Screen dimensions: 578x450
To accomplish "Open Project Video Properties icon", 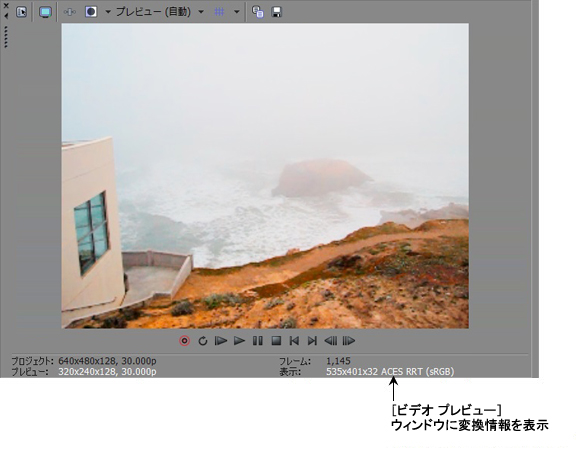I will (x=21, y=12).
